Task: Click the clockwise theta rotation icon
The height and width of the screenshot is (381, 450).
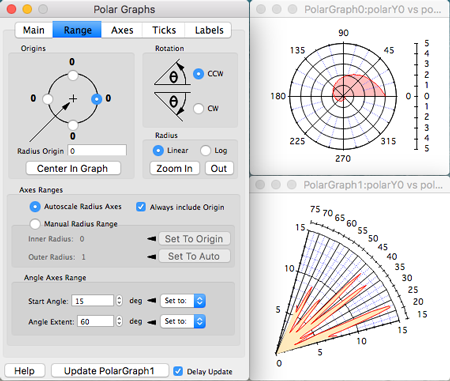Action: point(172,105)
